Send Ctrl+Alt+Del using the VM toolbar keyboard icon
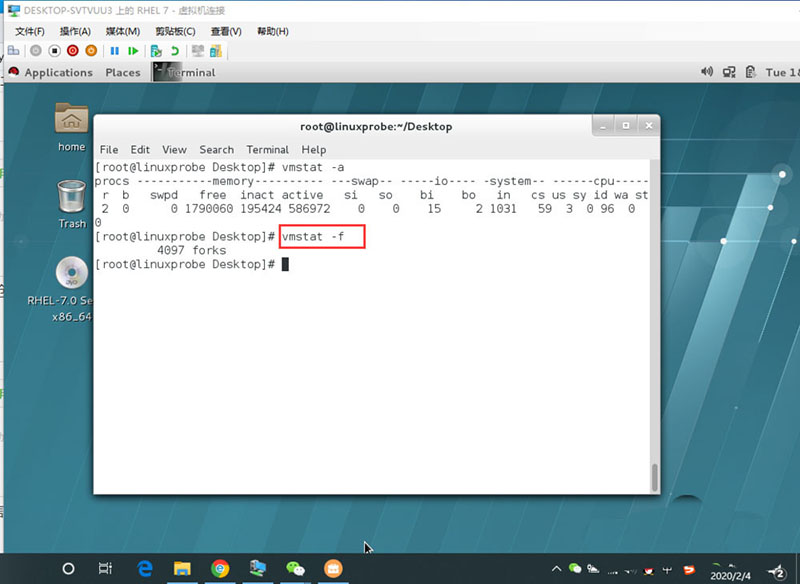The image size is (800, 584). 13,52
